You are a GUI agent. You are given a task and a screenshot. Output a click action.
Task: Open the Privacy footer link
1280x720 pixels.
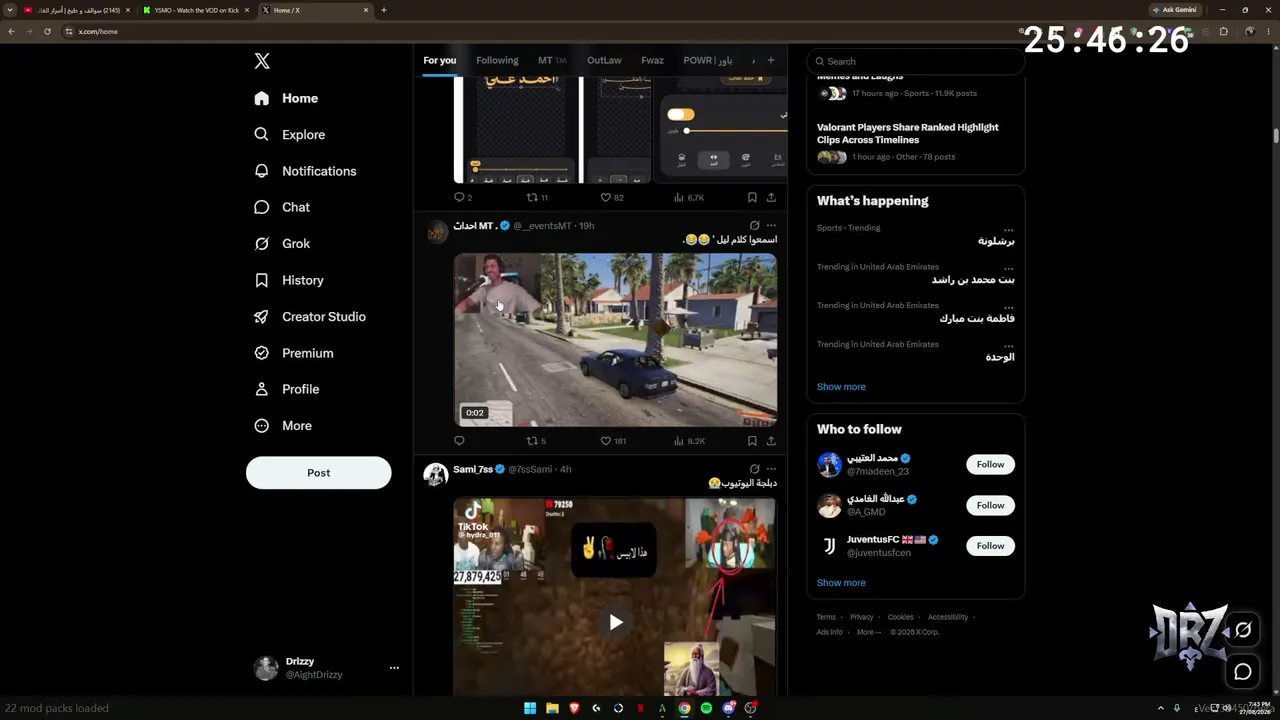pos(861,617)
